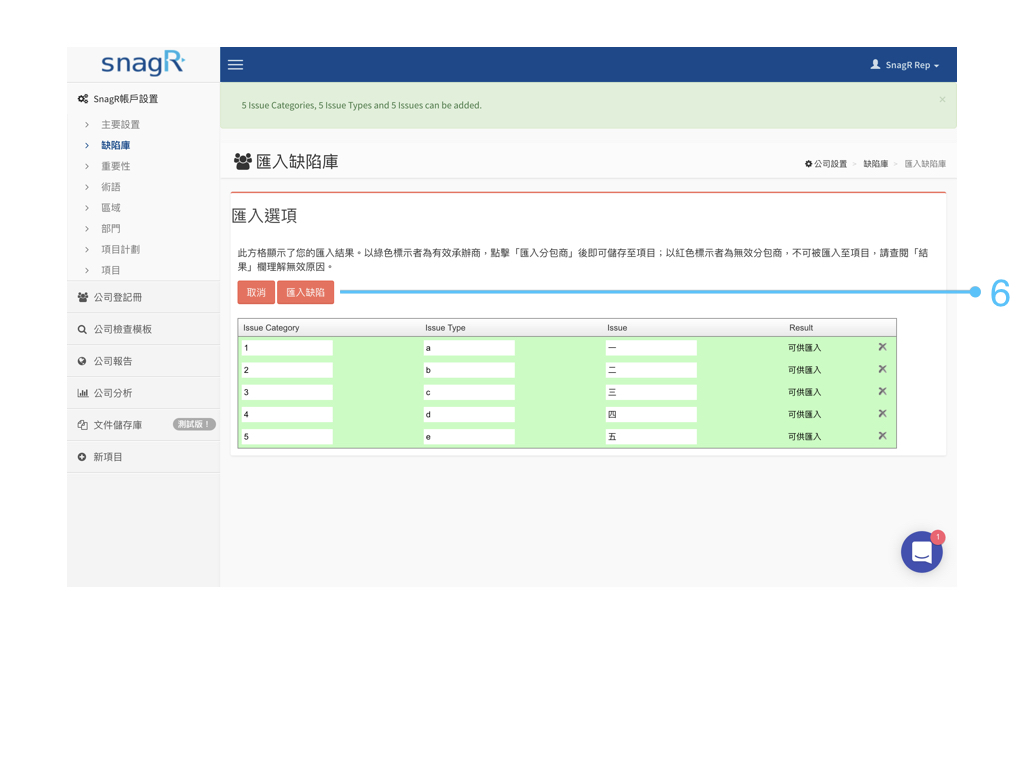Remove row 4 with X icon
The width and height of the screenshot is (1024, 768).
tap(882, 413)
